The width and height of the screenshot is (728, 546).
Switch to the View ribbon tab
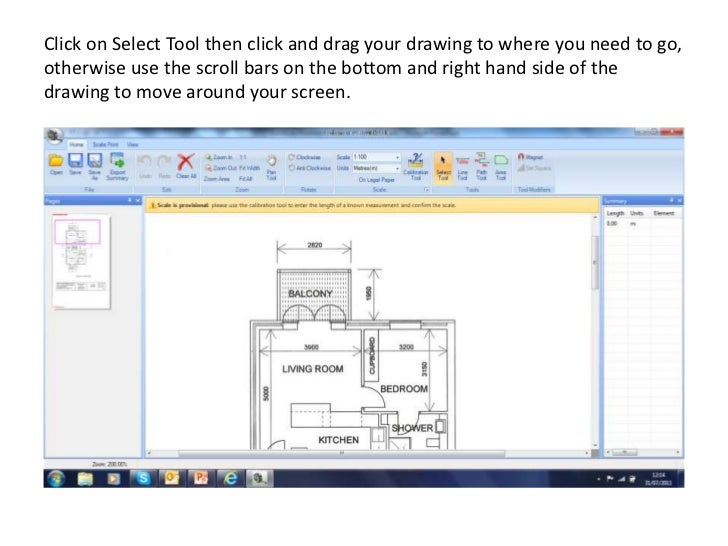click(x=133, y=144)
